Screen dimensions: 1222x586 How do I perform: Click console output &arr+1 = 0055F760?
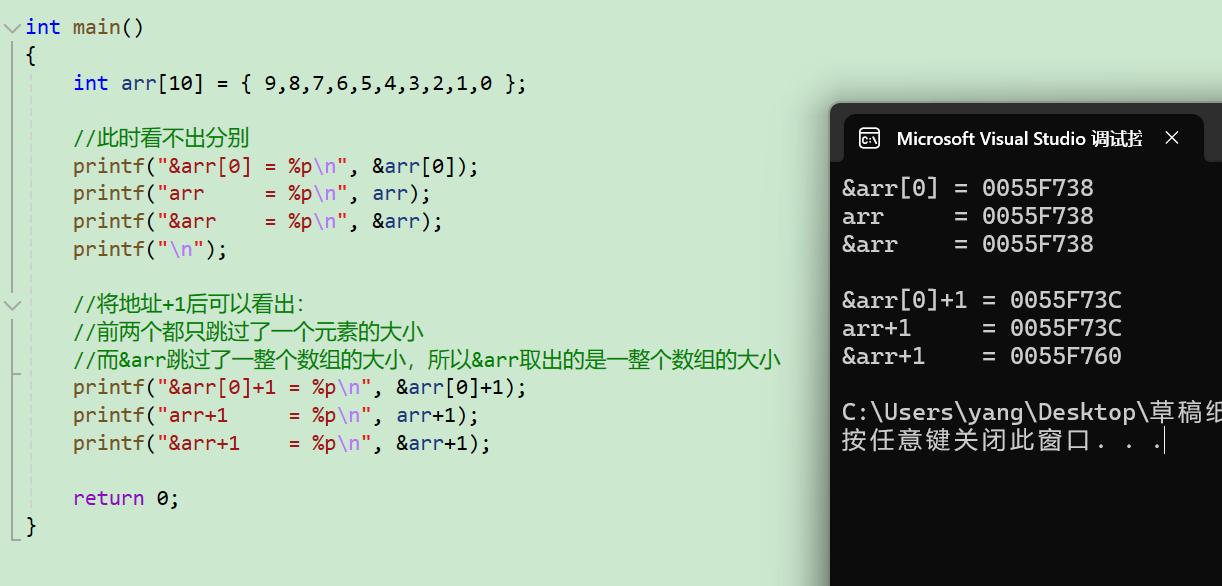[x=982, y=356]
